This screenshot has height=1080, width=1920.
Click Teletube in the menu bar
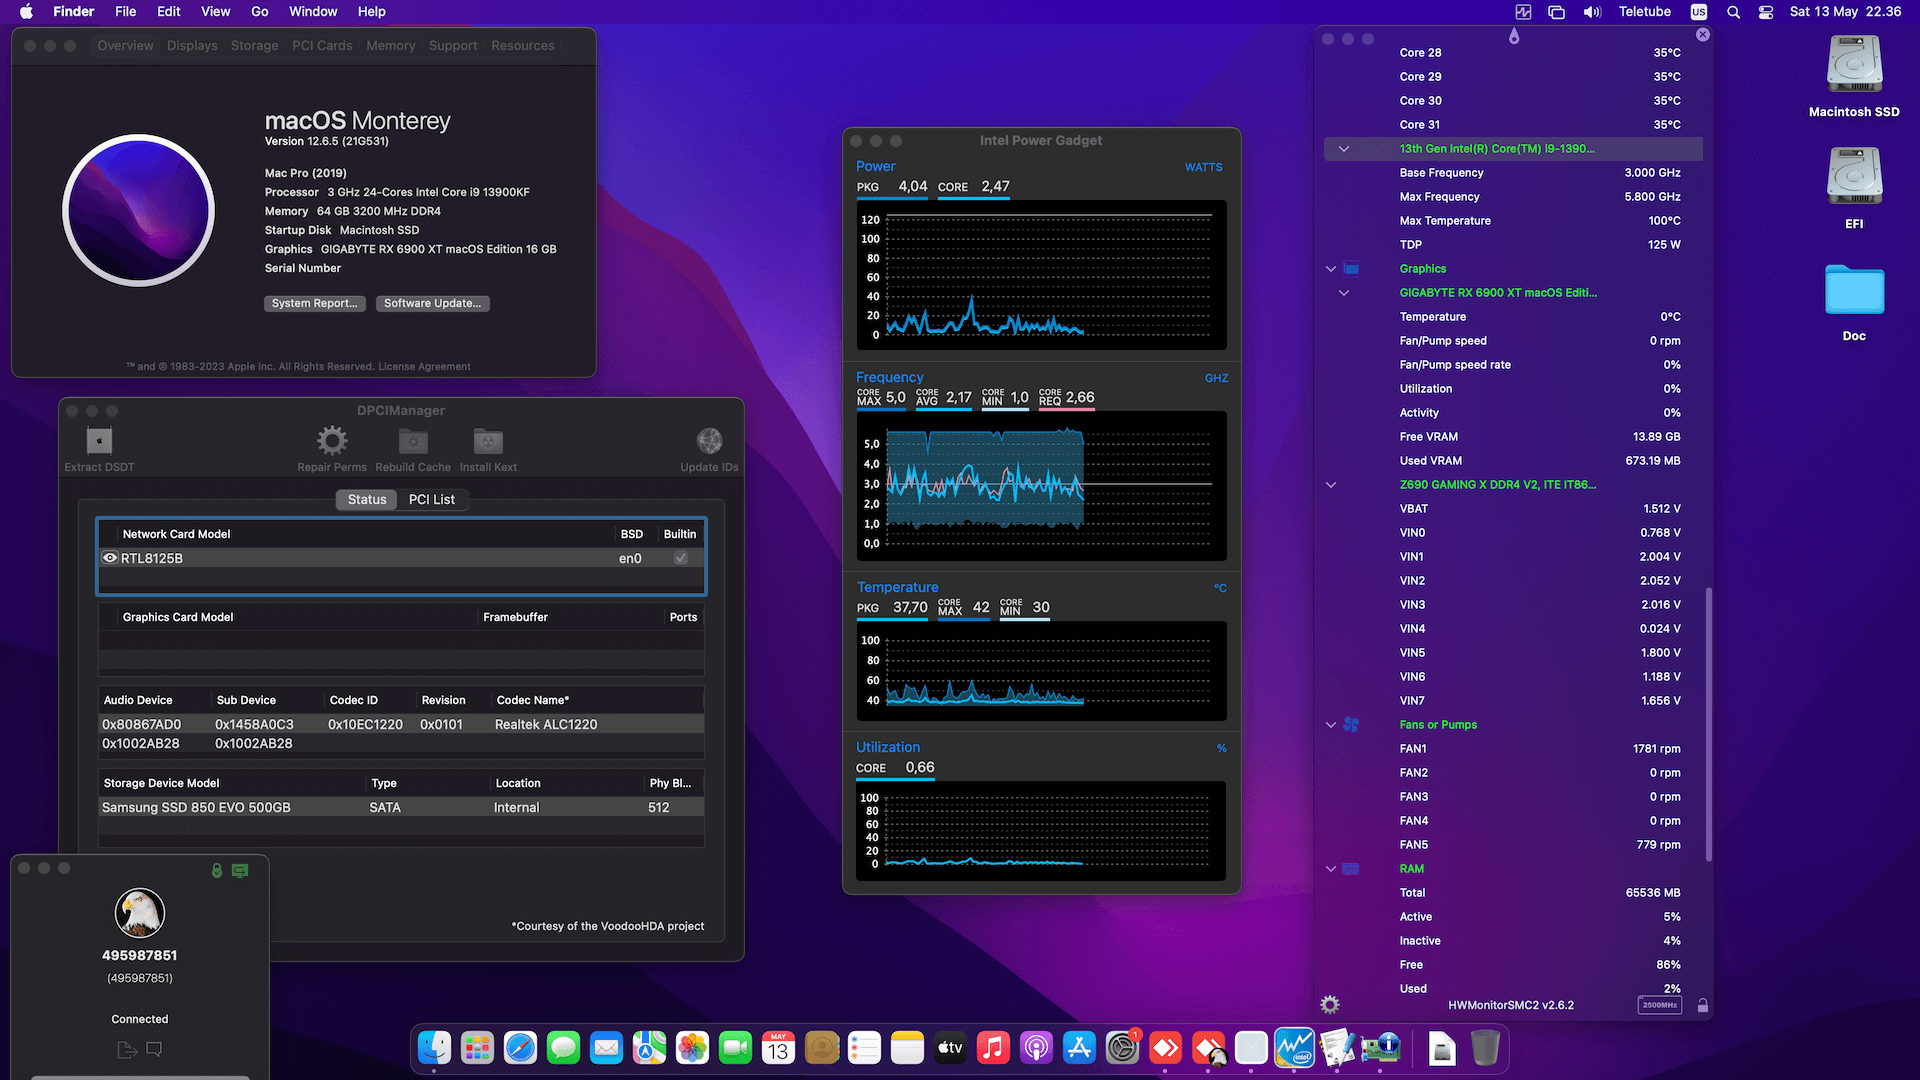click(x=1644, y=12)
